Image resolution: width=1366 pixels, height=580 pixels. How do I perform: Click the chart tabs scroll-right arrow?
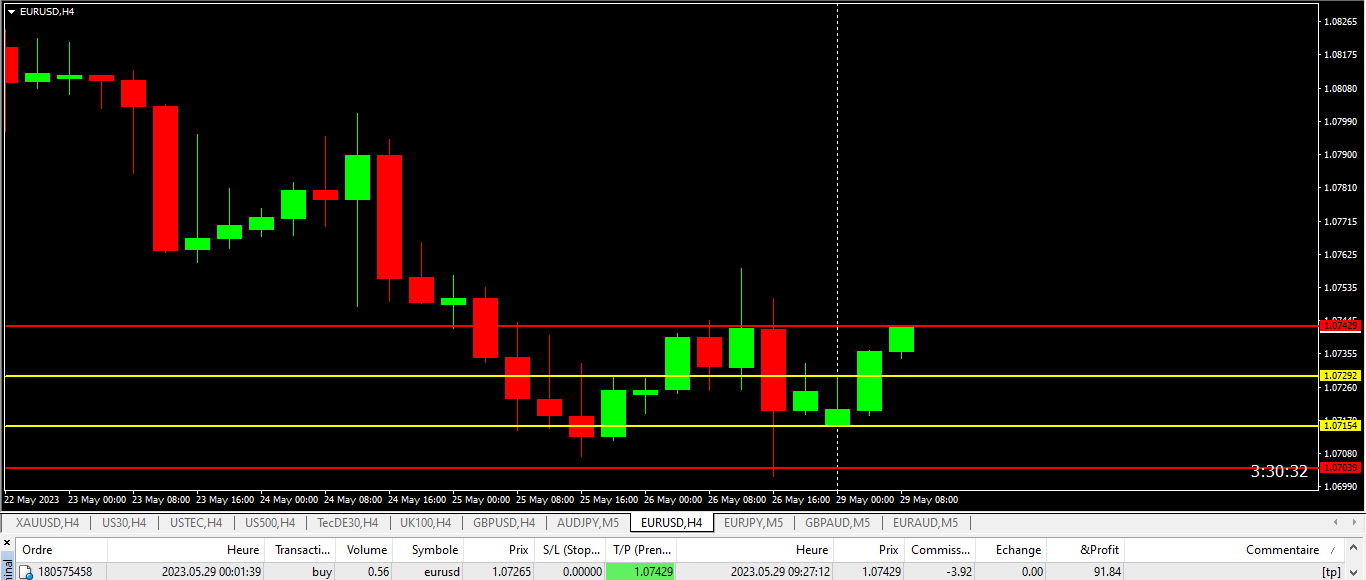tap(1354, 522)
